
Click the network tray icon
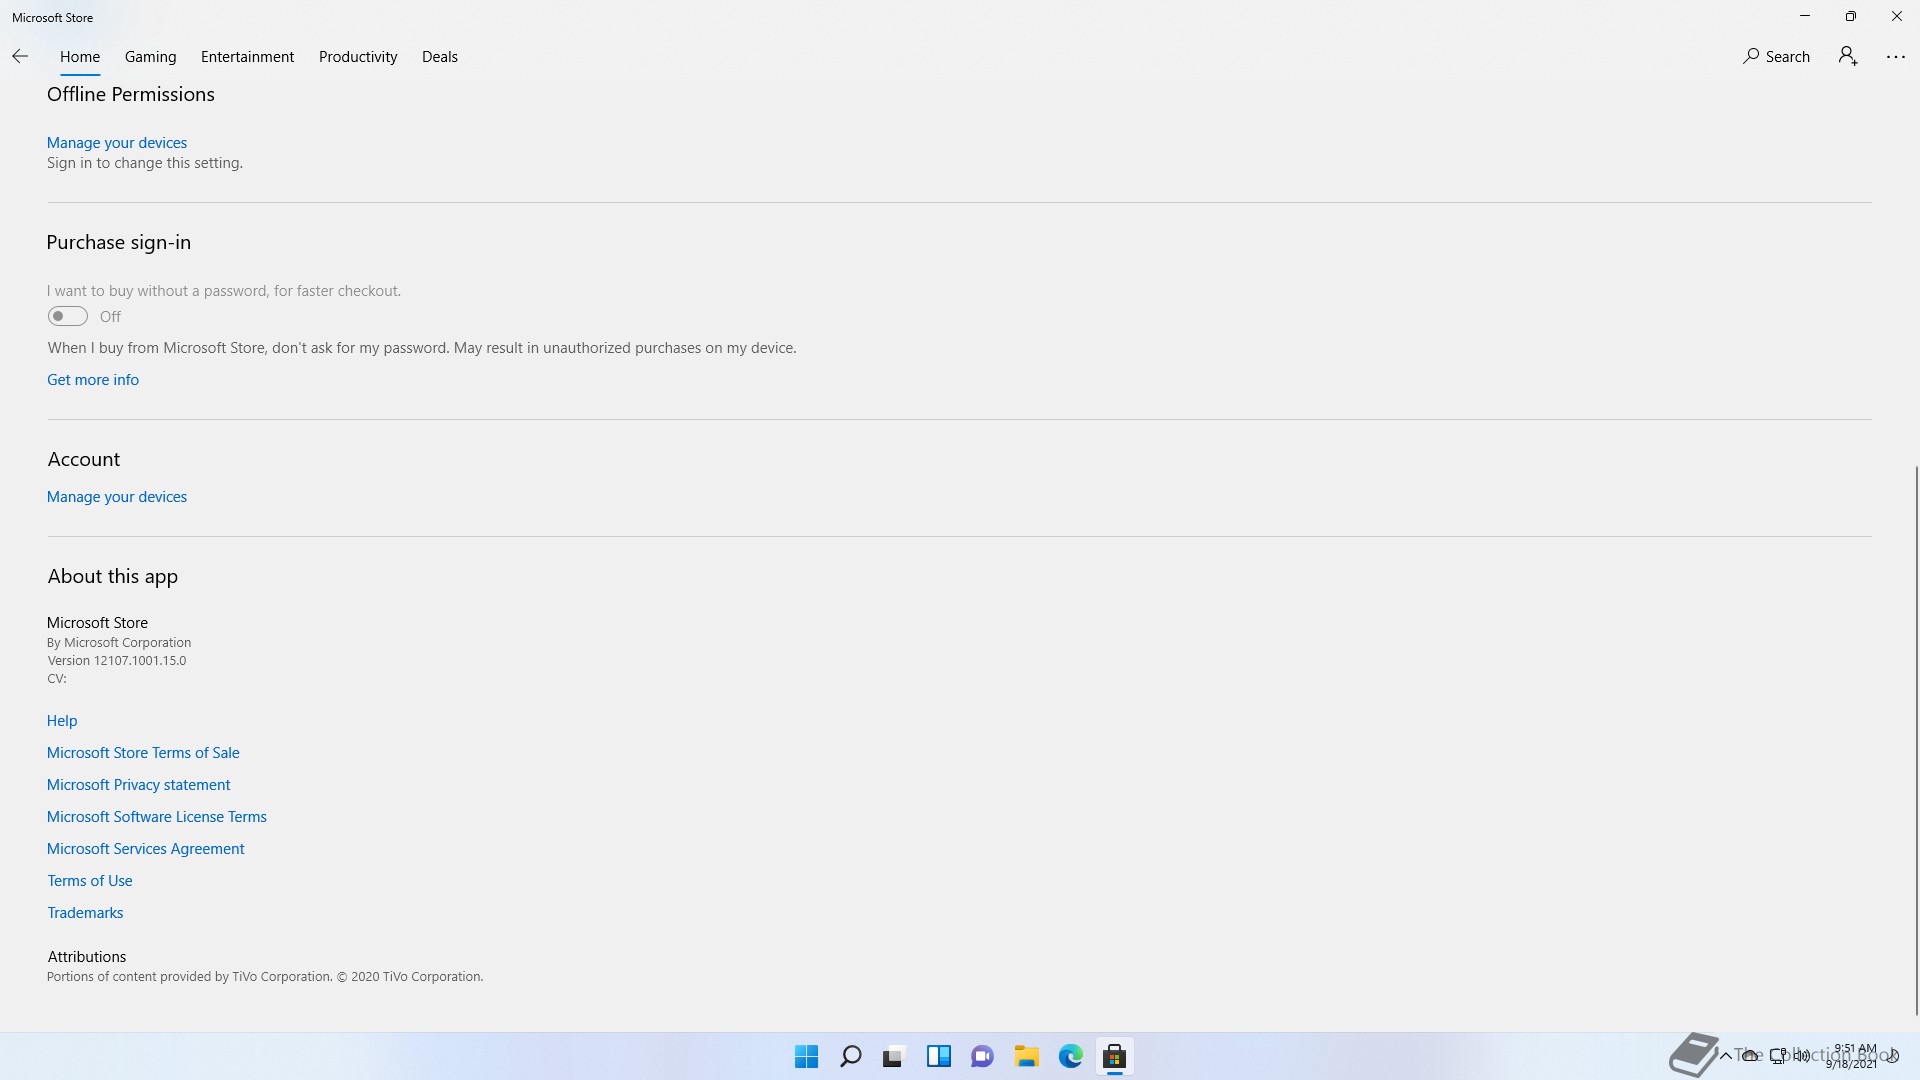click(x=1777, y=1055)
